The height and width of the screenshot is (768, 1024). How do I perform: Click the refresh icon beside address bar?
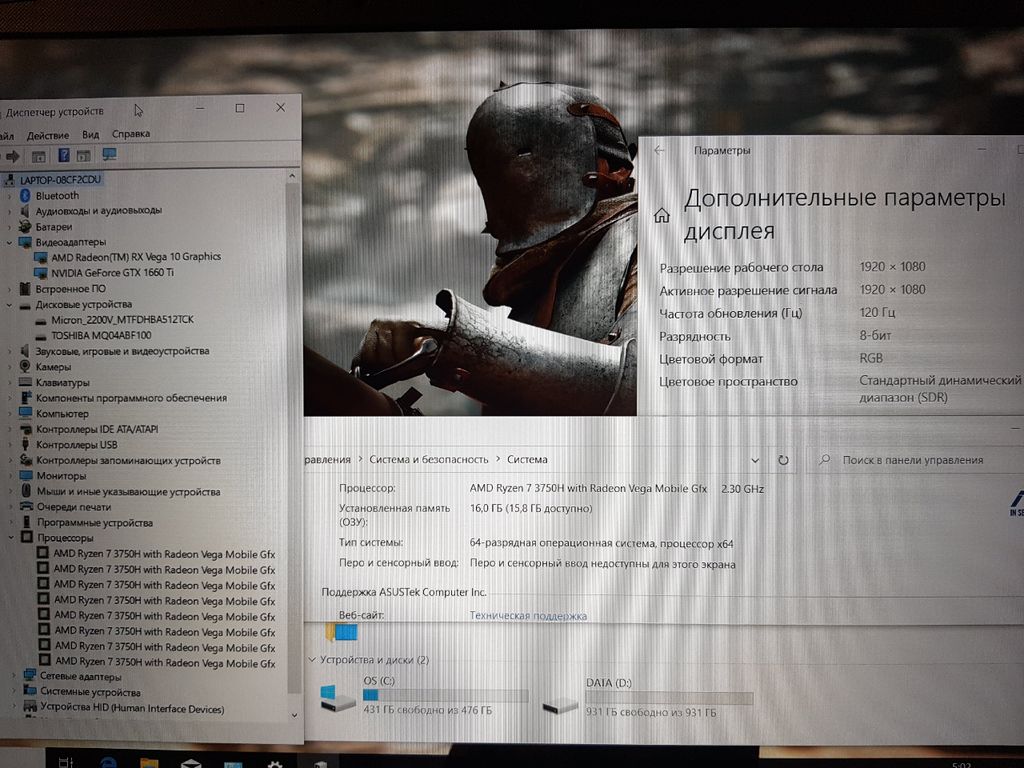[x=783, y=460]
